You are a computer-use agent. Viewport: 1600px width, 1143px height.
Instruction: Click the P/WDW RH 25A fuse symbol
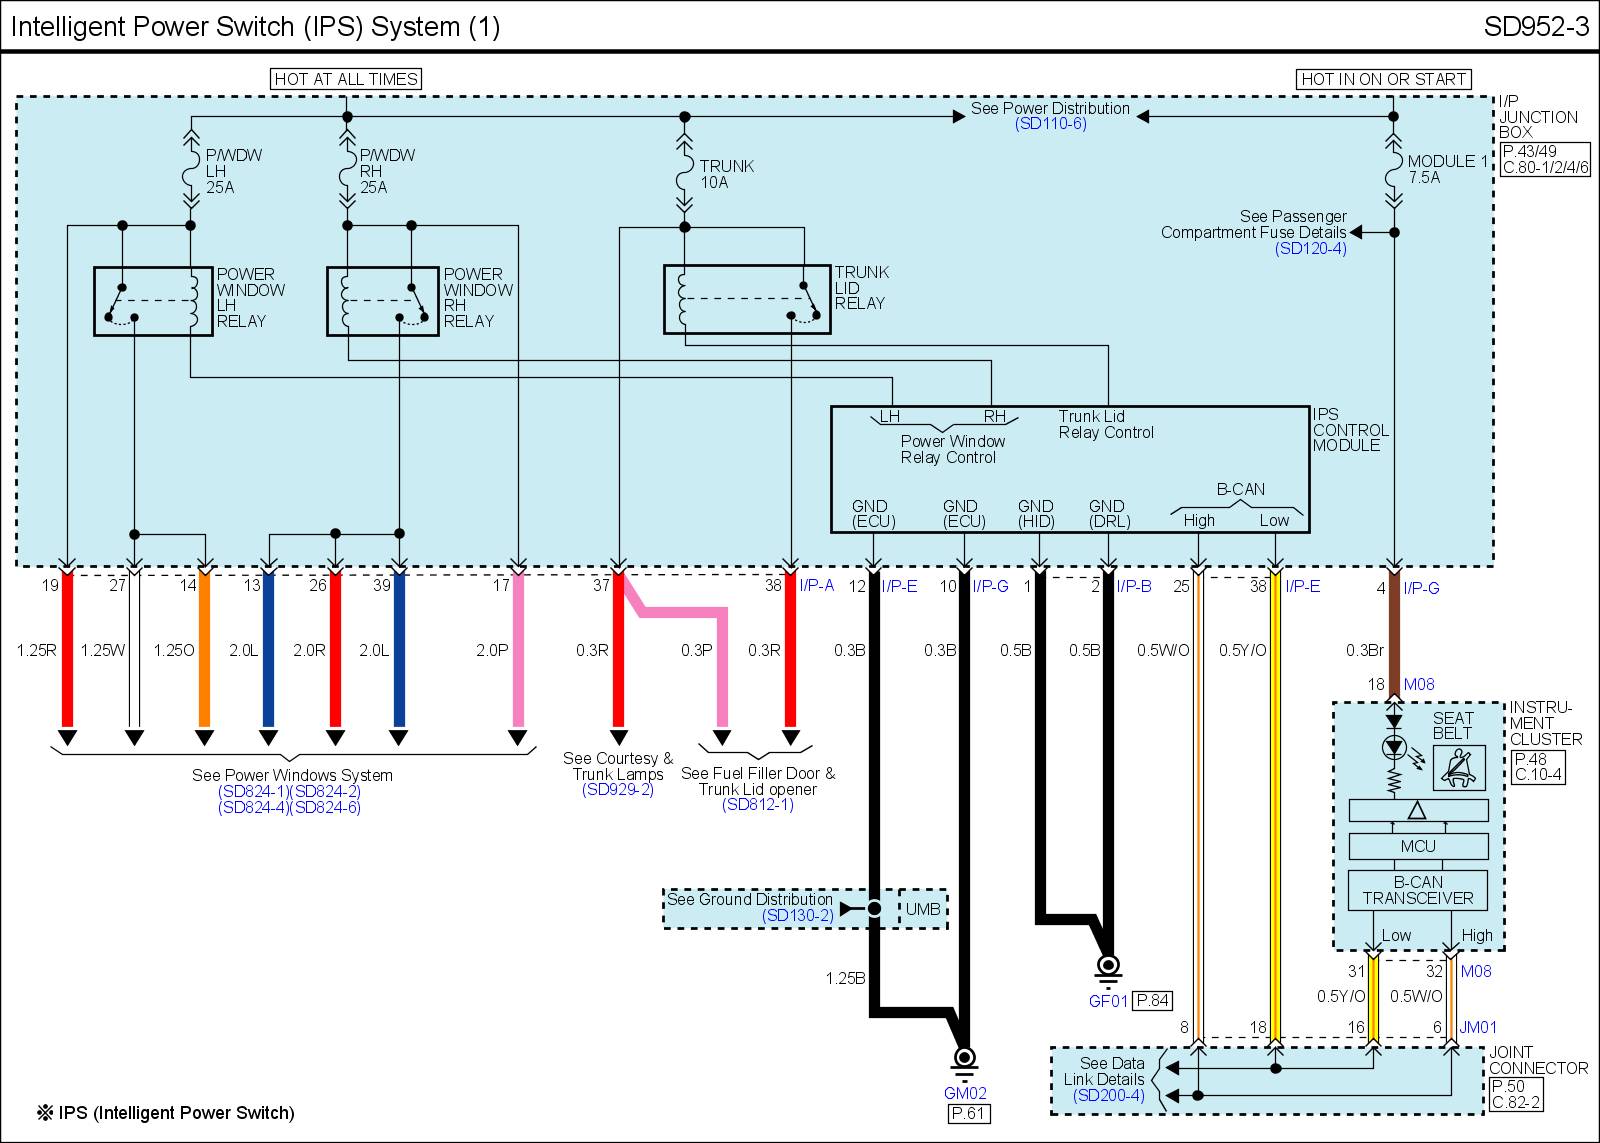pos(347,171)
